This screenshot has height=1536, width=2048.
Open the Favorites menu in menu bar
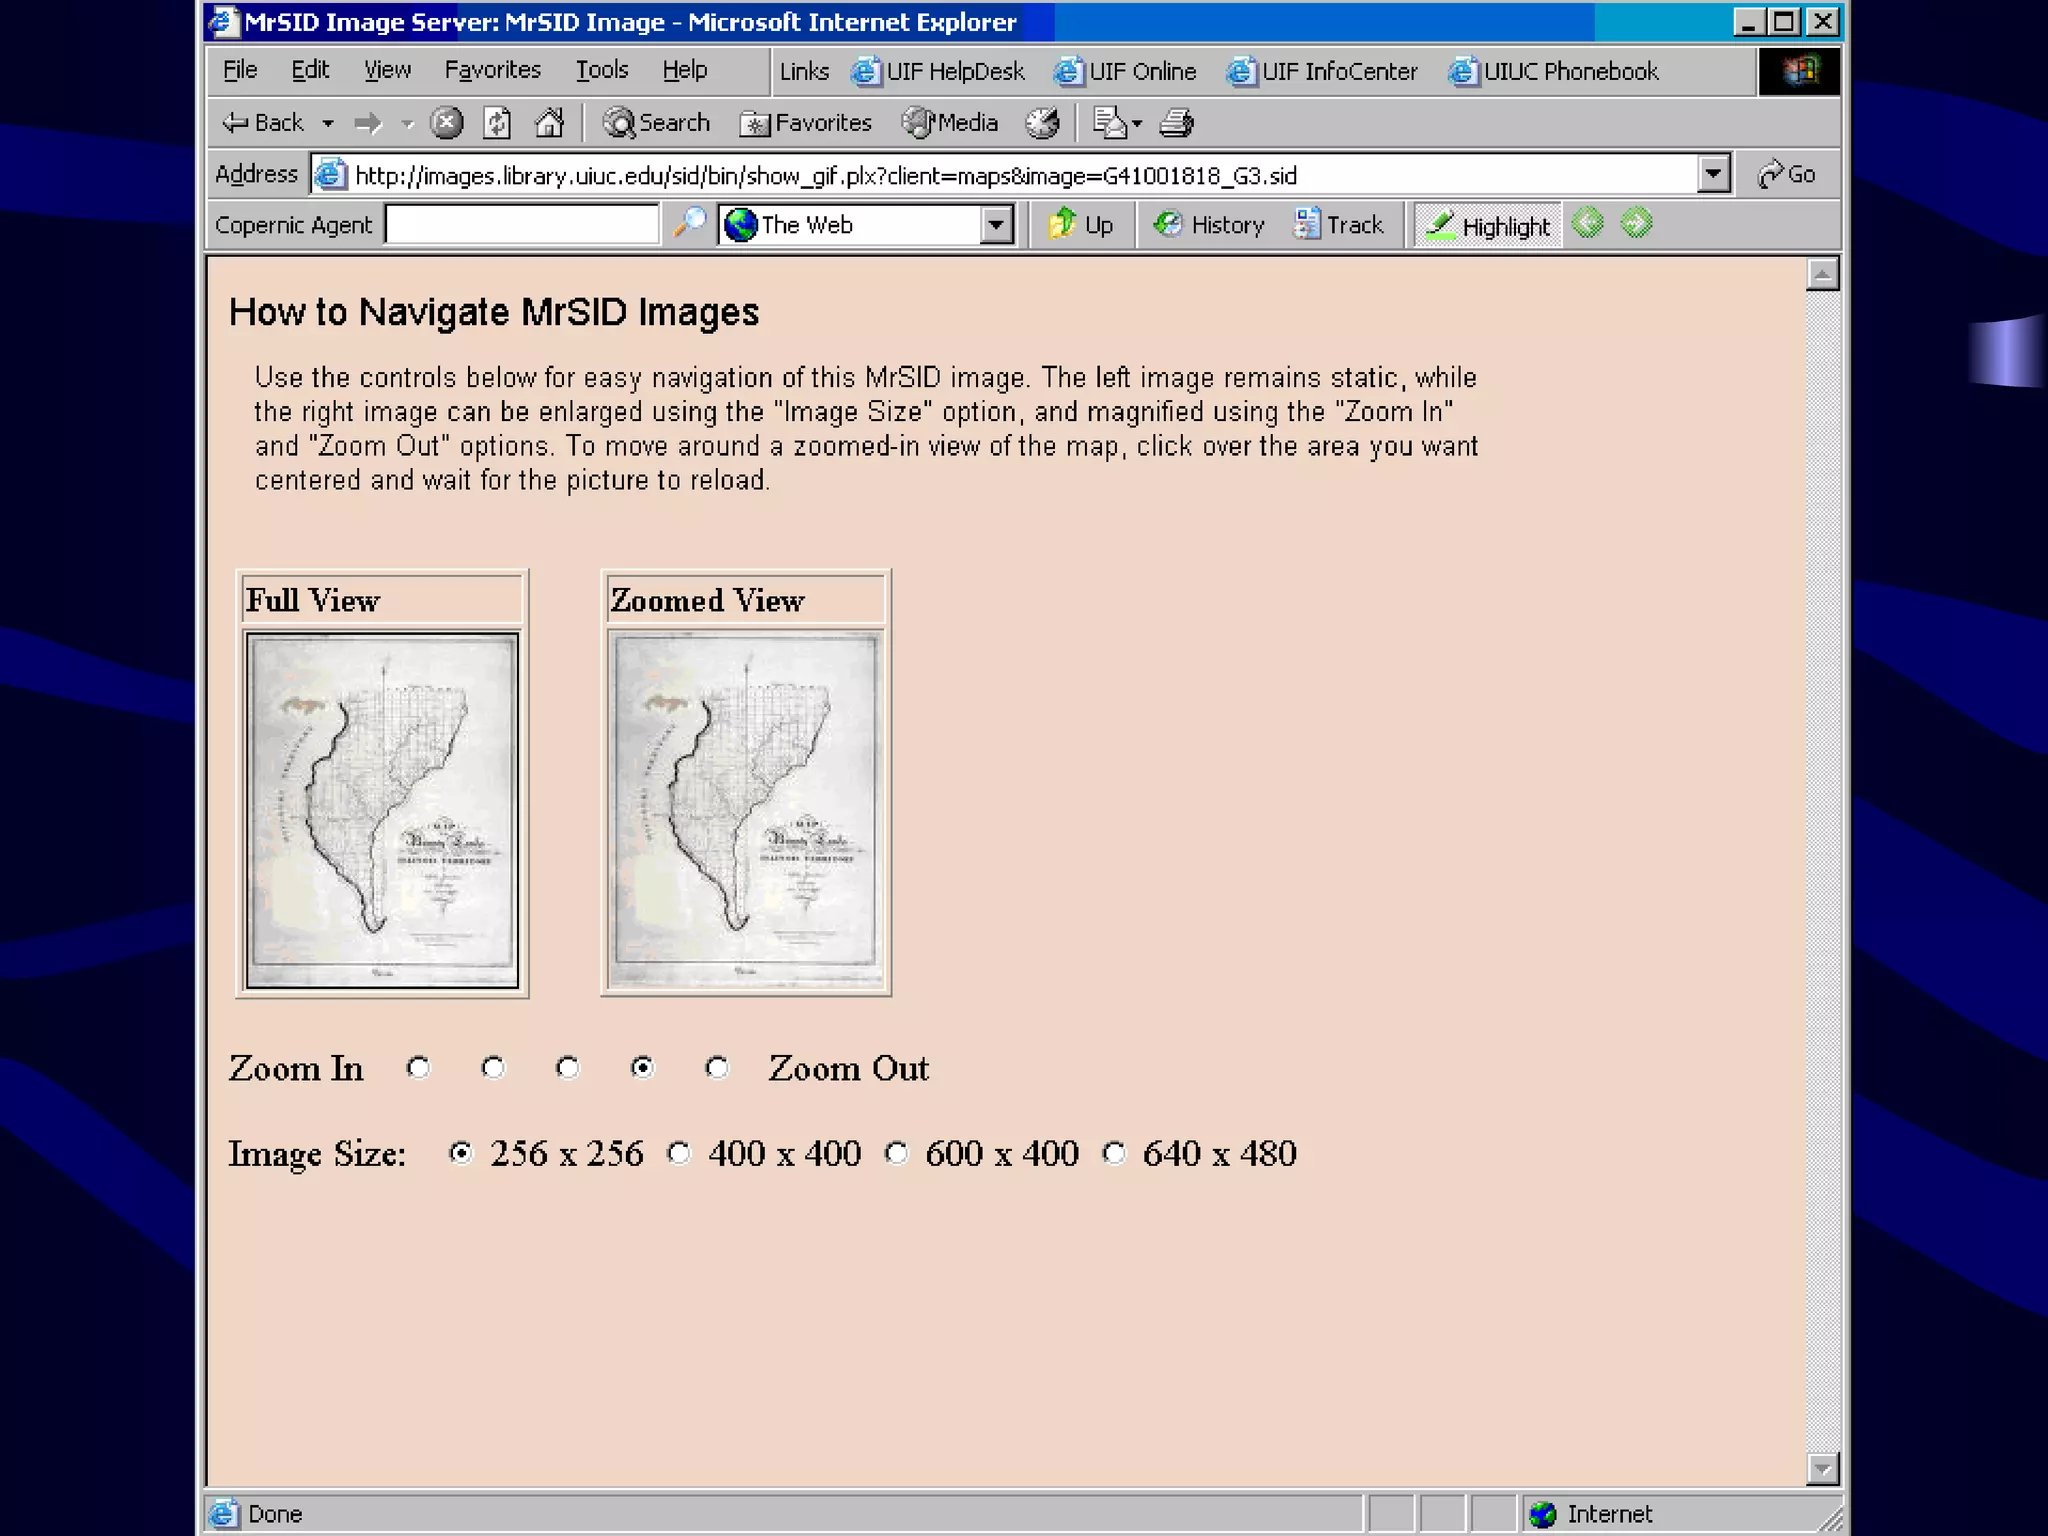(x=492, y=70)
